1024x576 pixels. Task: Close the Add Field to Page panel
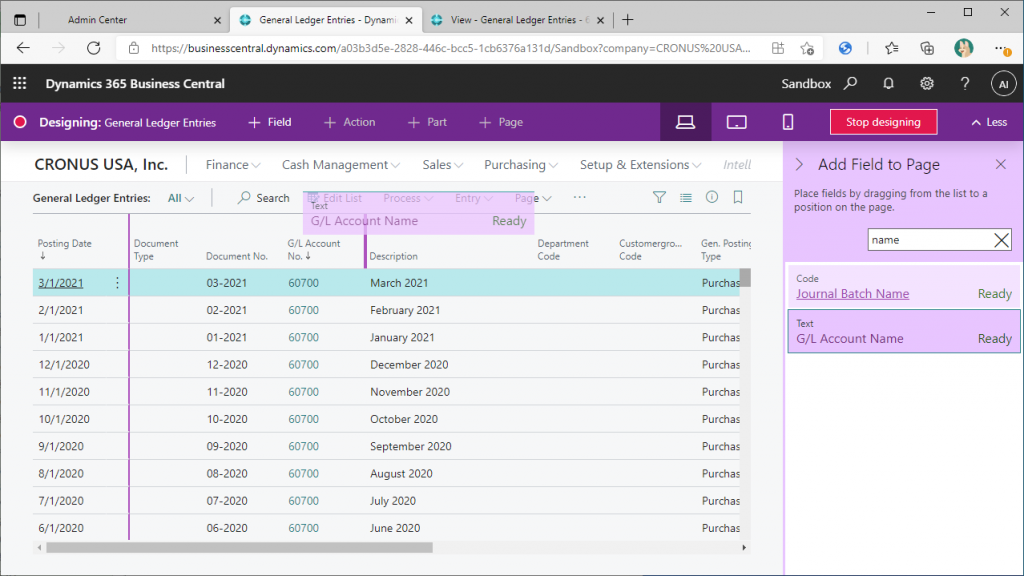[1000, 165]
